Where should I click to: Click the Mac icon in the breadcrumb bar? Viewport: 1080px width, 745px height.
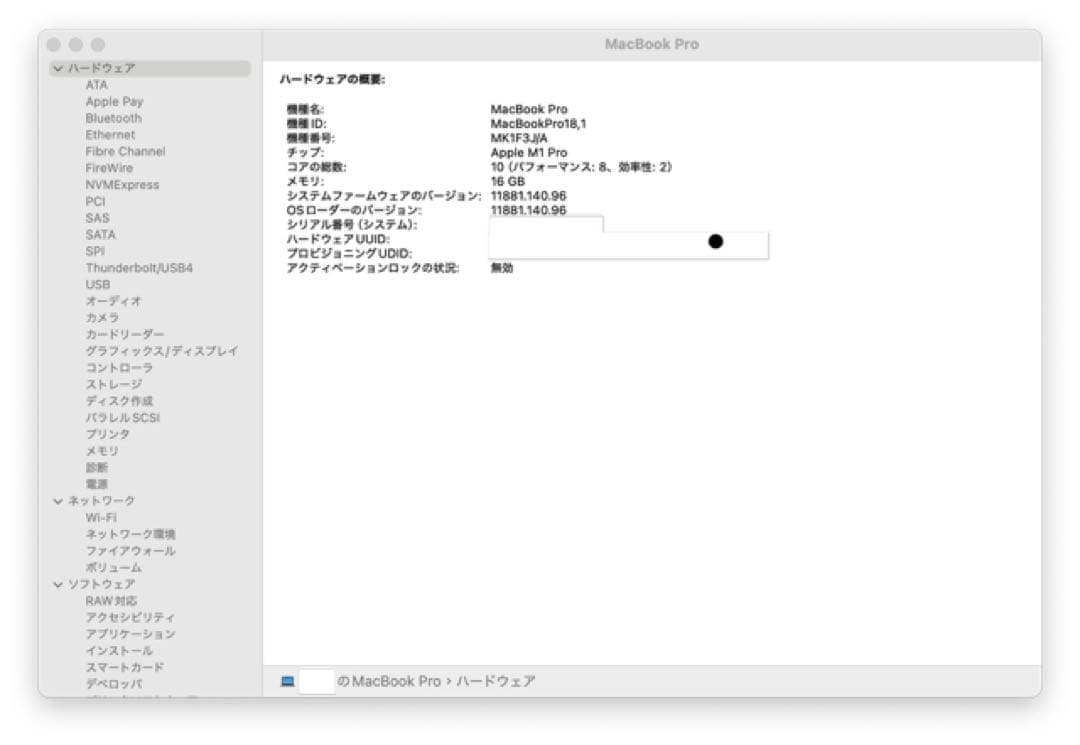tap(285, 681)
